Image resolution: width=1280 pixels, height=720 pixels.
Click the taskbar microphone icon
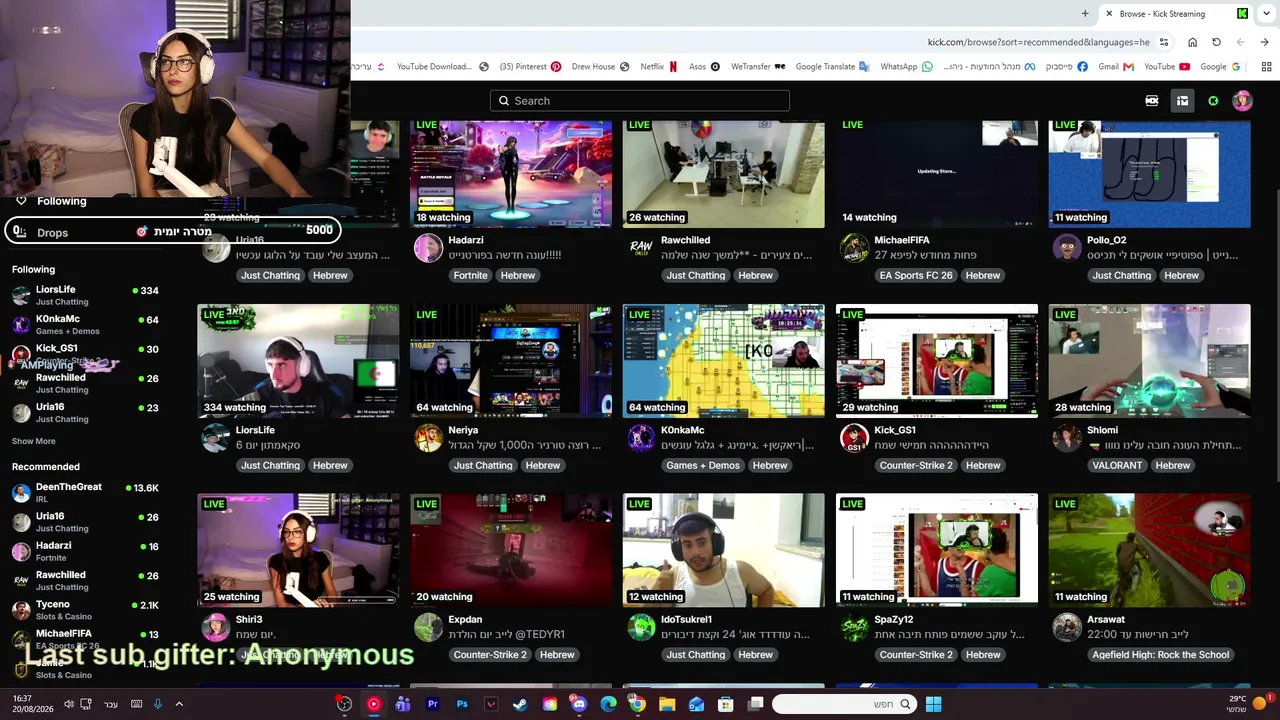click(x=157, y=704)
